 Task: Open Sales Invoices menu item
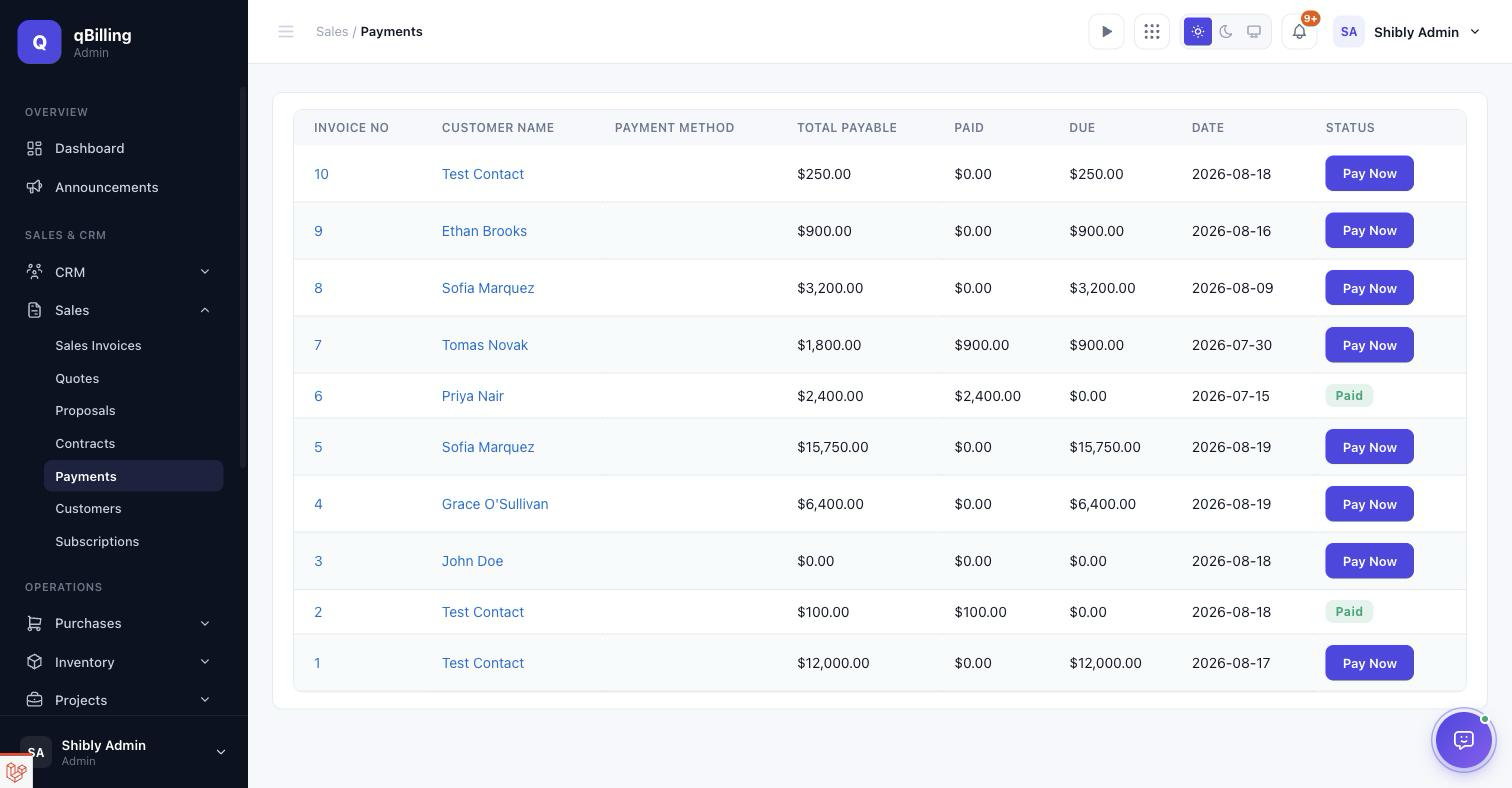[98, 346]
